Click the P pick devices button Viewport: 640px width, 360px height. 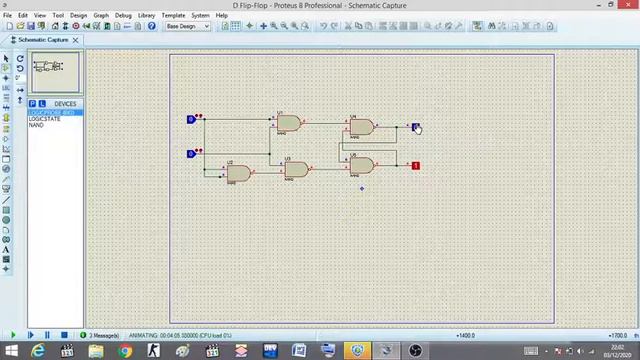point(33,104)
